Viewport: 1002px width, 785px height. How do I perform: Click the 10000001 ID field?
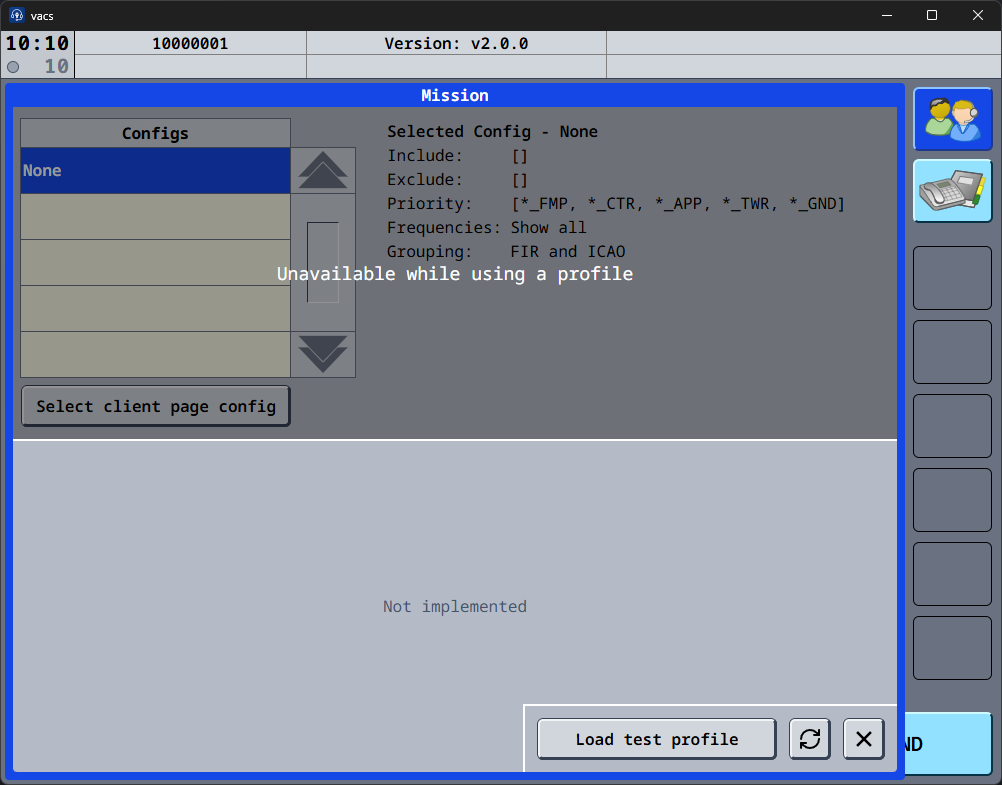(190, 44)
